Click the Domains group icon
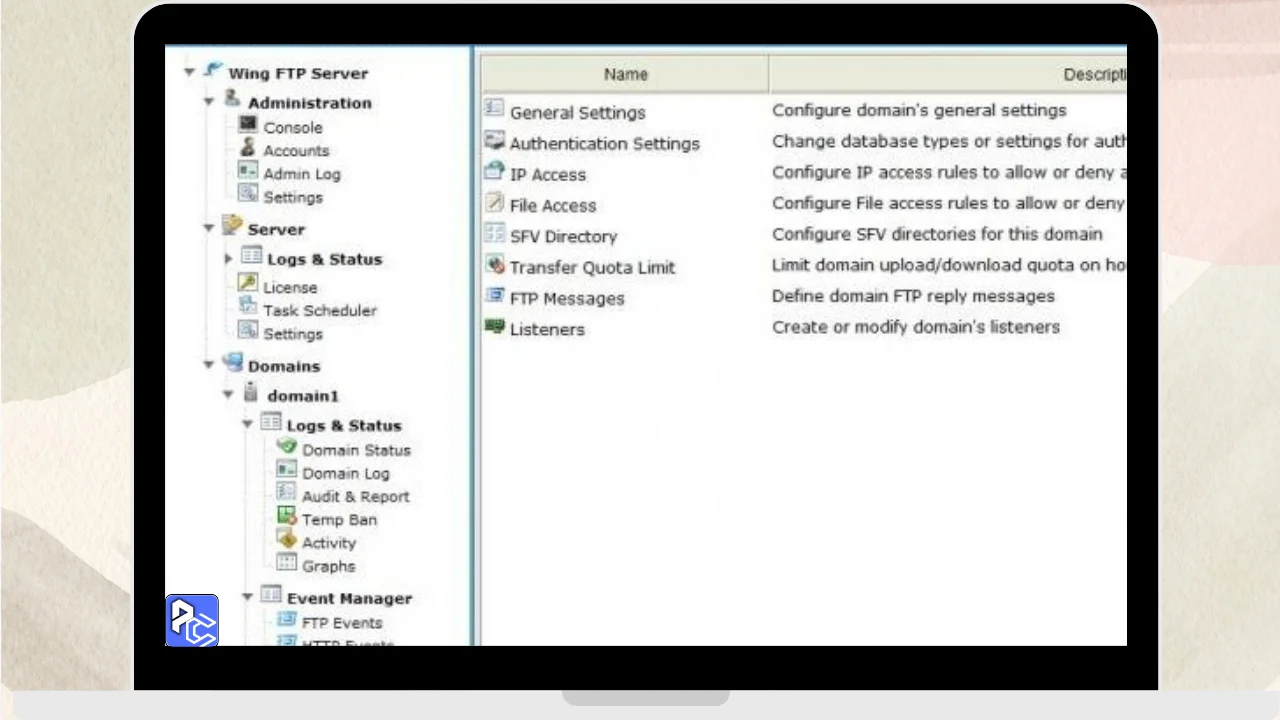The height and width of the screenshot is (720, 1280). coord(232,362)
